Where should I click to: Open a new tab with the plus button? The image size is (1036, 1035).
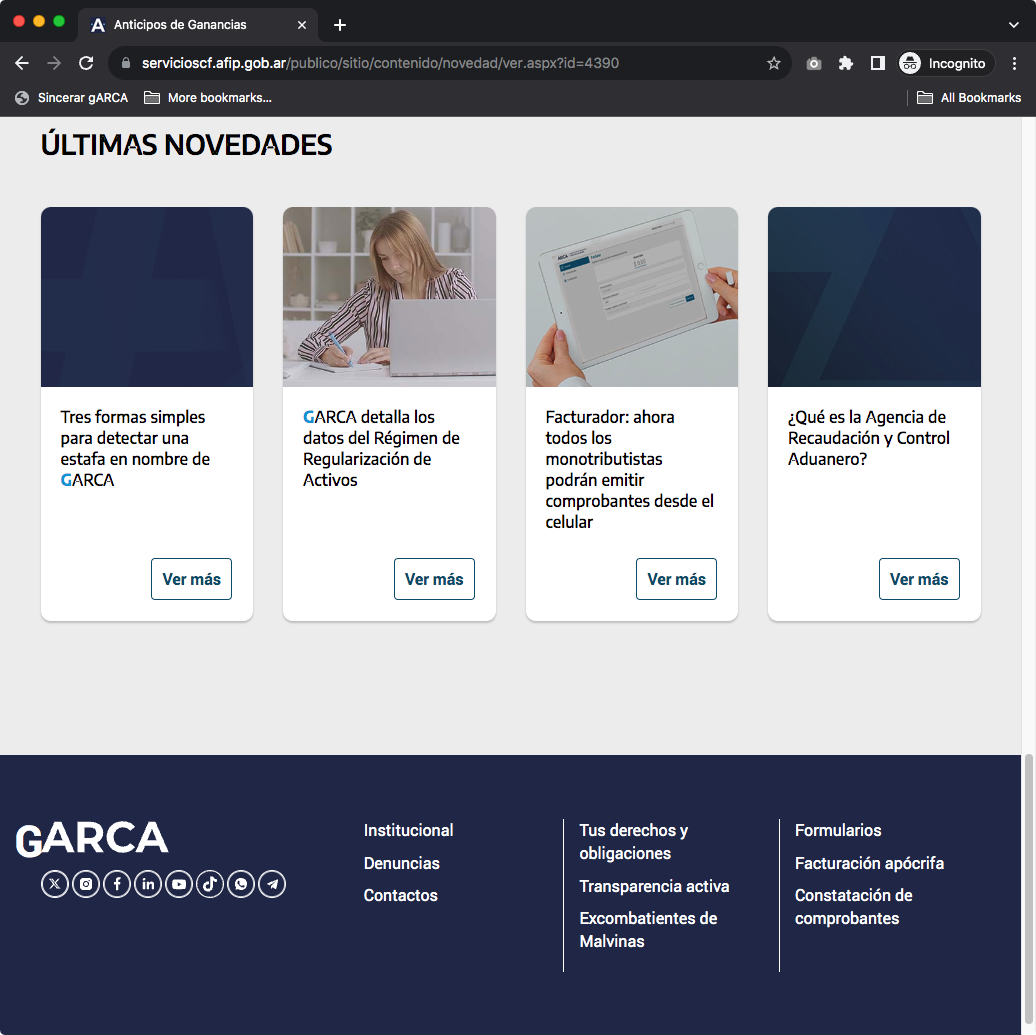[340, 25]
